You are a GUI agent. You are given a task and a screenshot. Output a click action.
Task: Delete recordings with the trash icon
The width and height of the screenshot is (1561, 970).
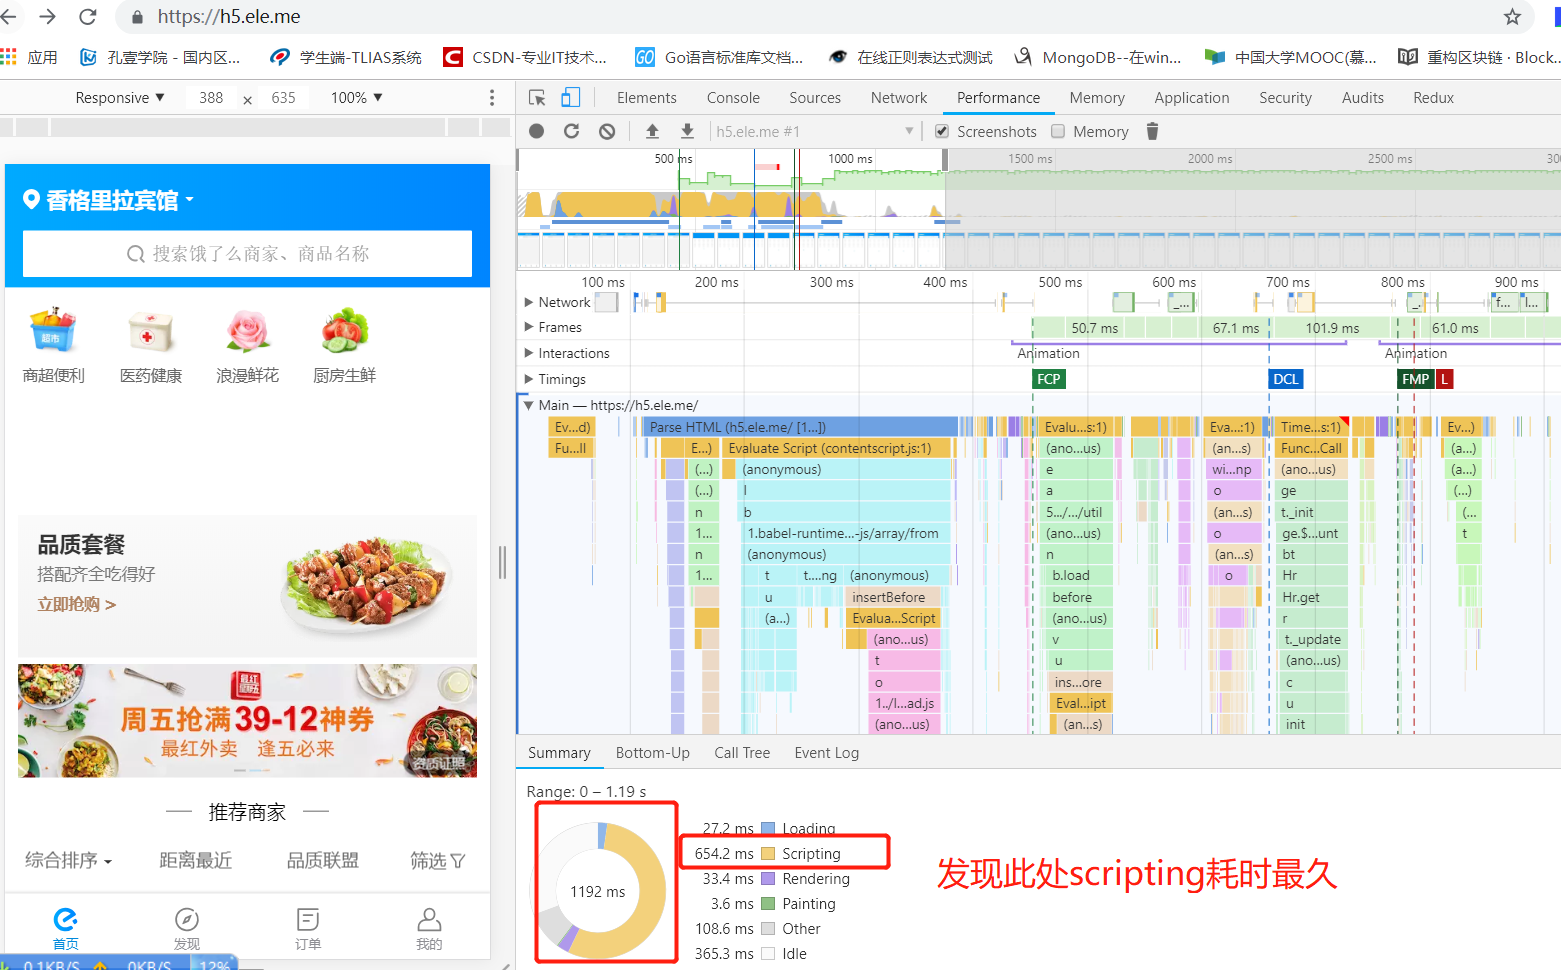click(x=1152, y=131)
